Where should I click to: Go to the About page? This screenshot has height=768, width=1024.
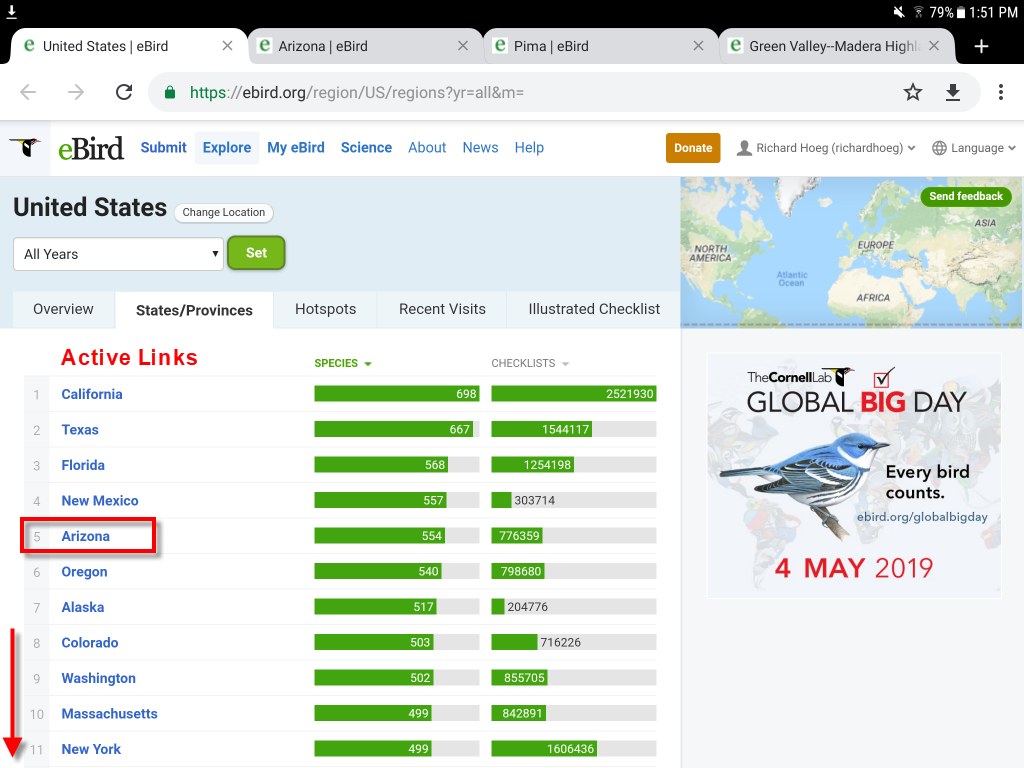coord(427,148)
